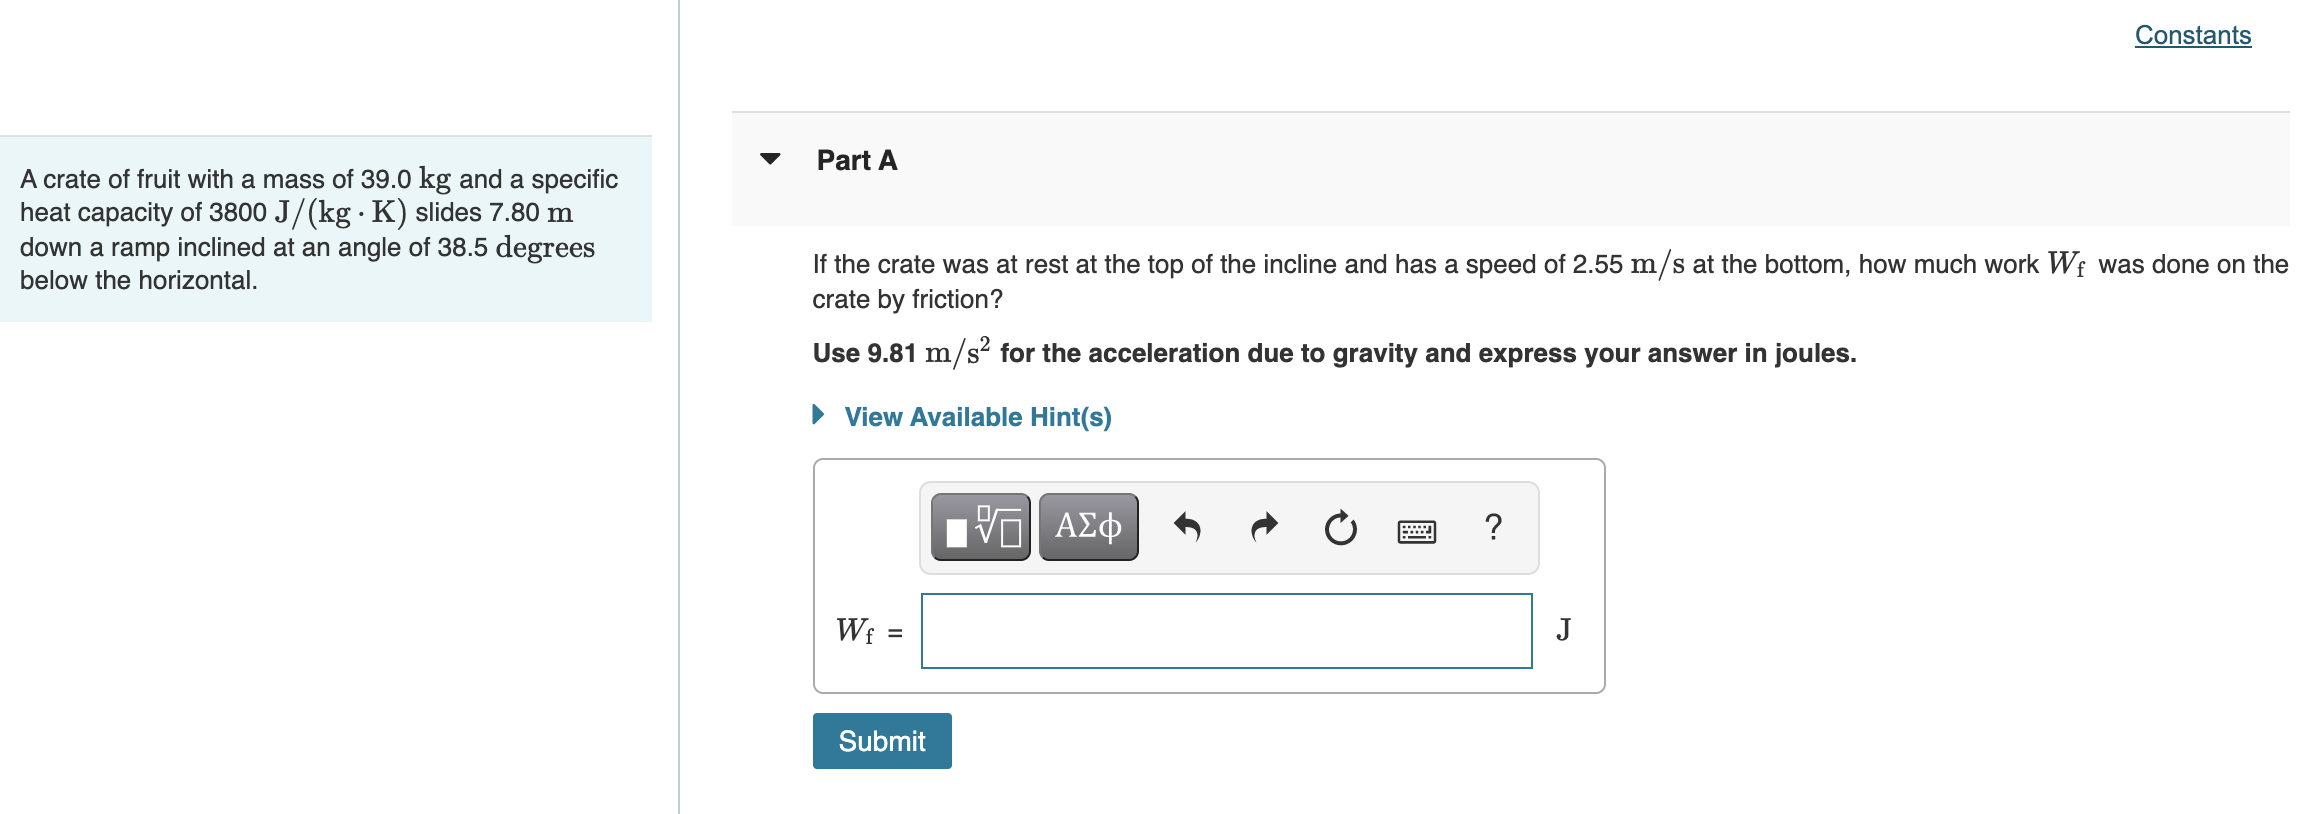
Task: Focus the Wf answer input field
Action: [1227, 631]
